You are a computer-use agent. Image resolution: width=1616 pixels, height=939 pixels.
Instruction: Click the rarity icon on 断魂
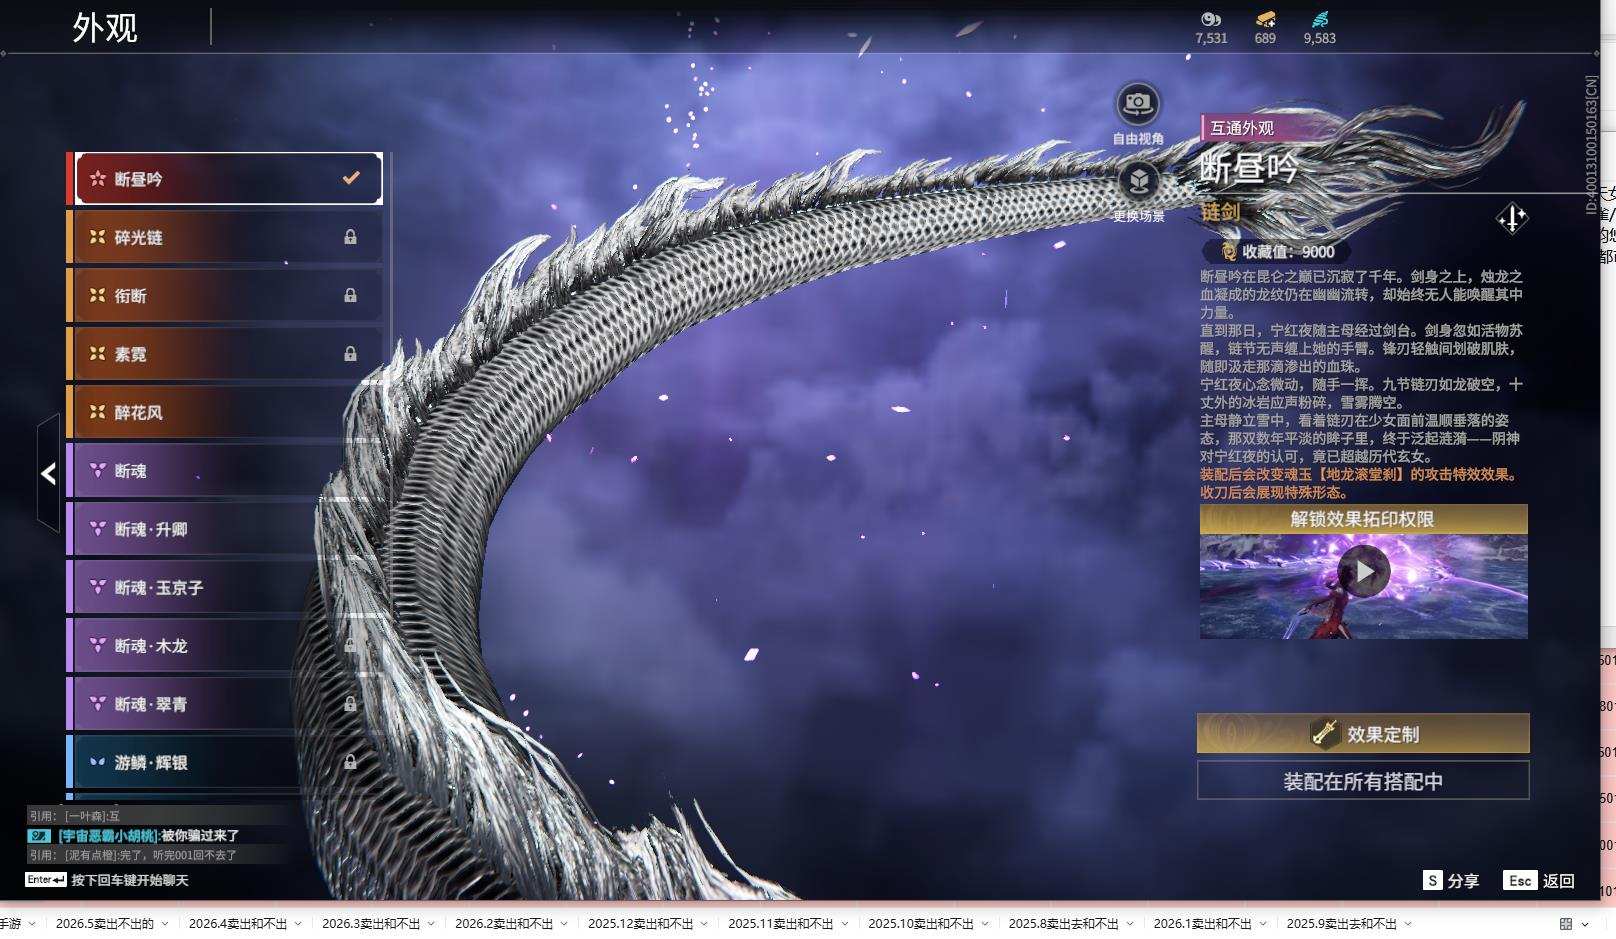(98, 470)
